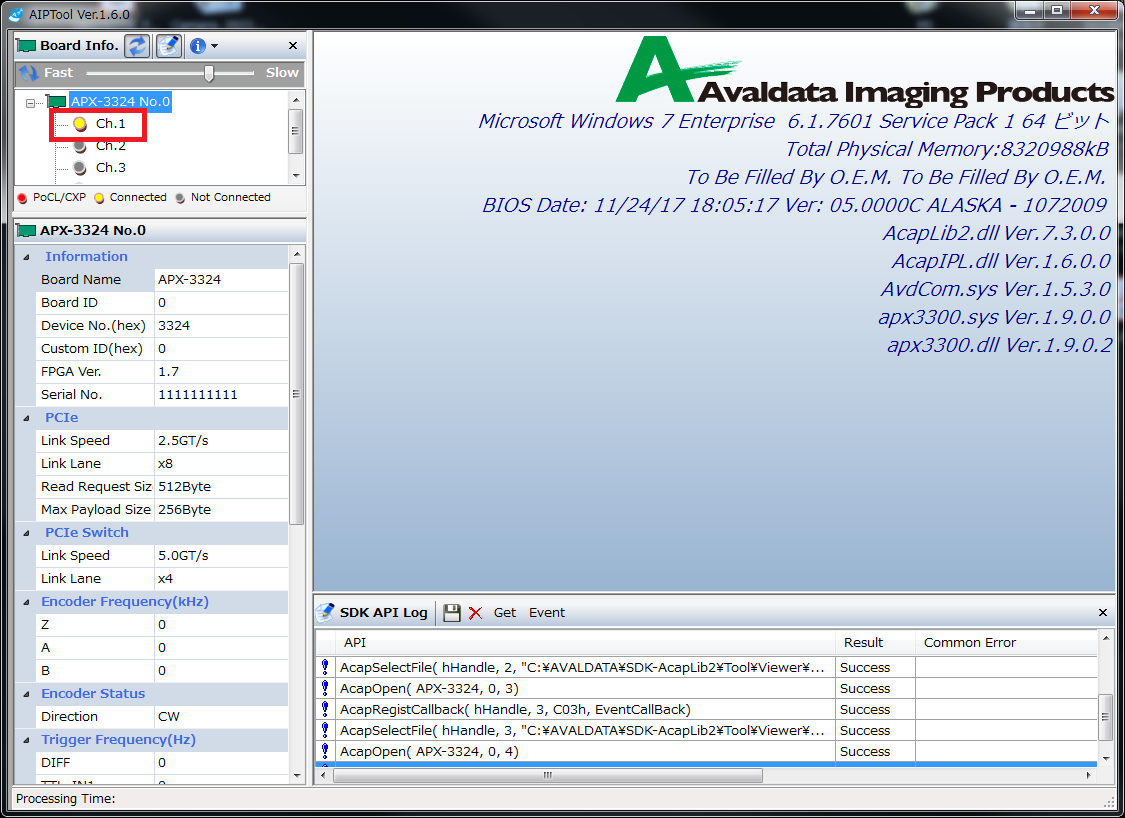
Task: Click PCIe Link Speed value 2.5GT/s
Action: pyautogui.click(x=221, y=441)
